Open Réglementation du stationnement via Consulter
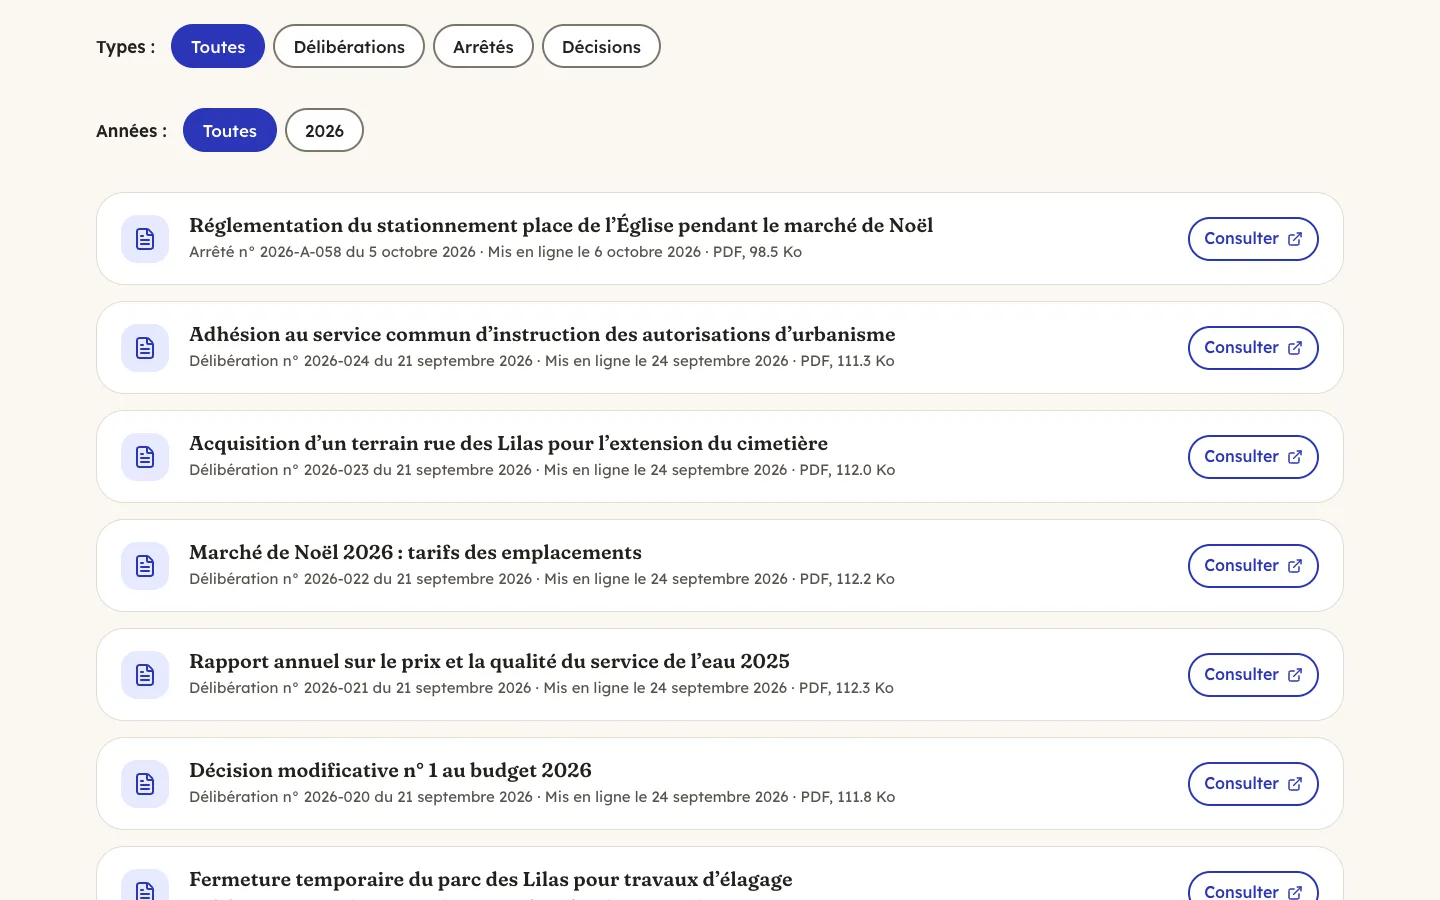The width and height of the screenshot is (1440, 900). pyautogui.click(x=1253, y=239)
